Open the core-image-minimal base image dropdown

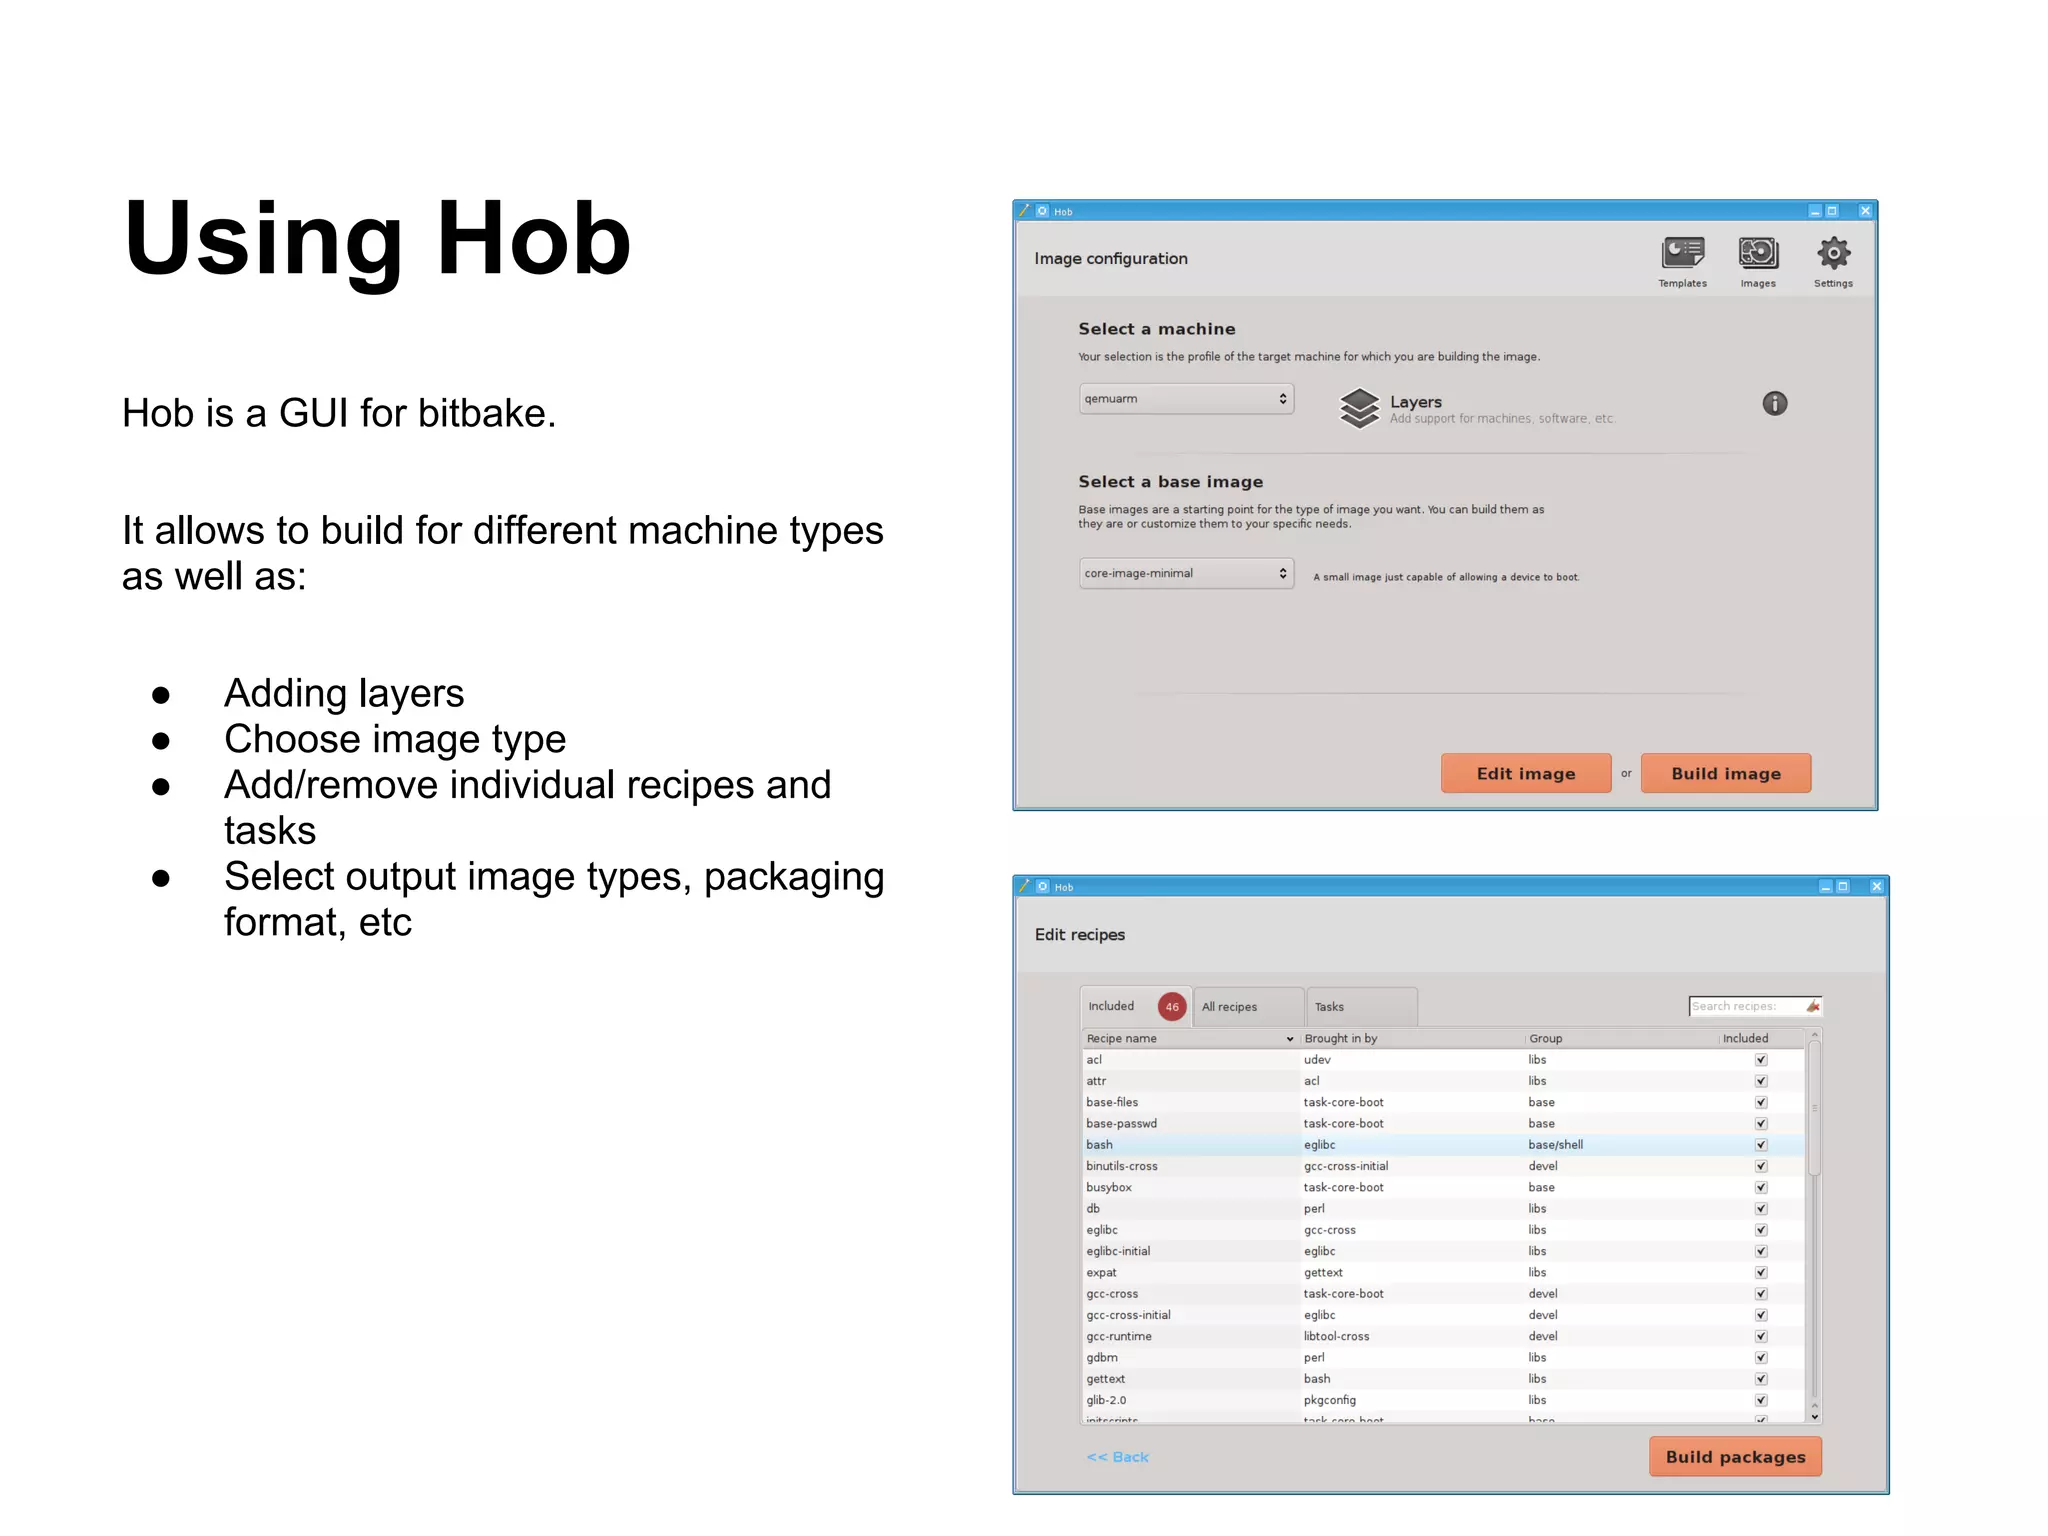point(1186,573)
